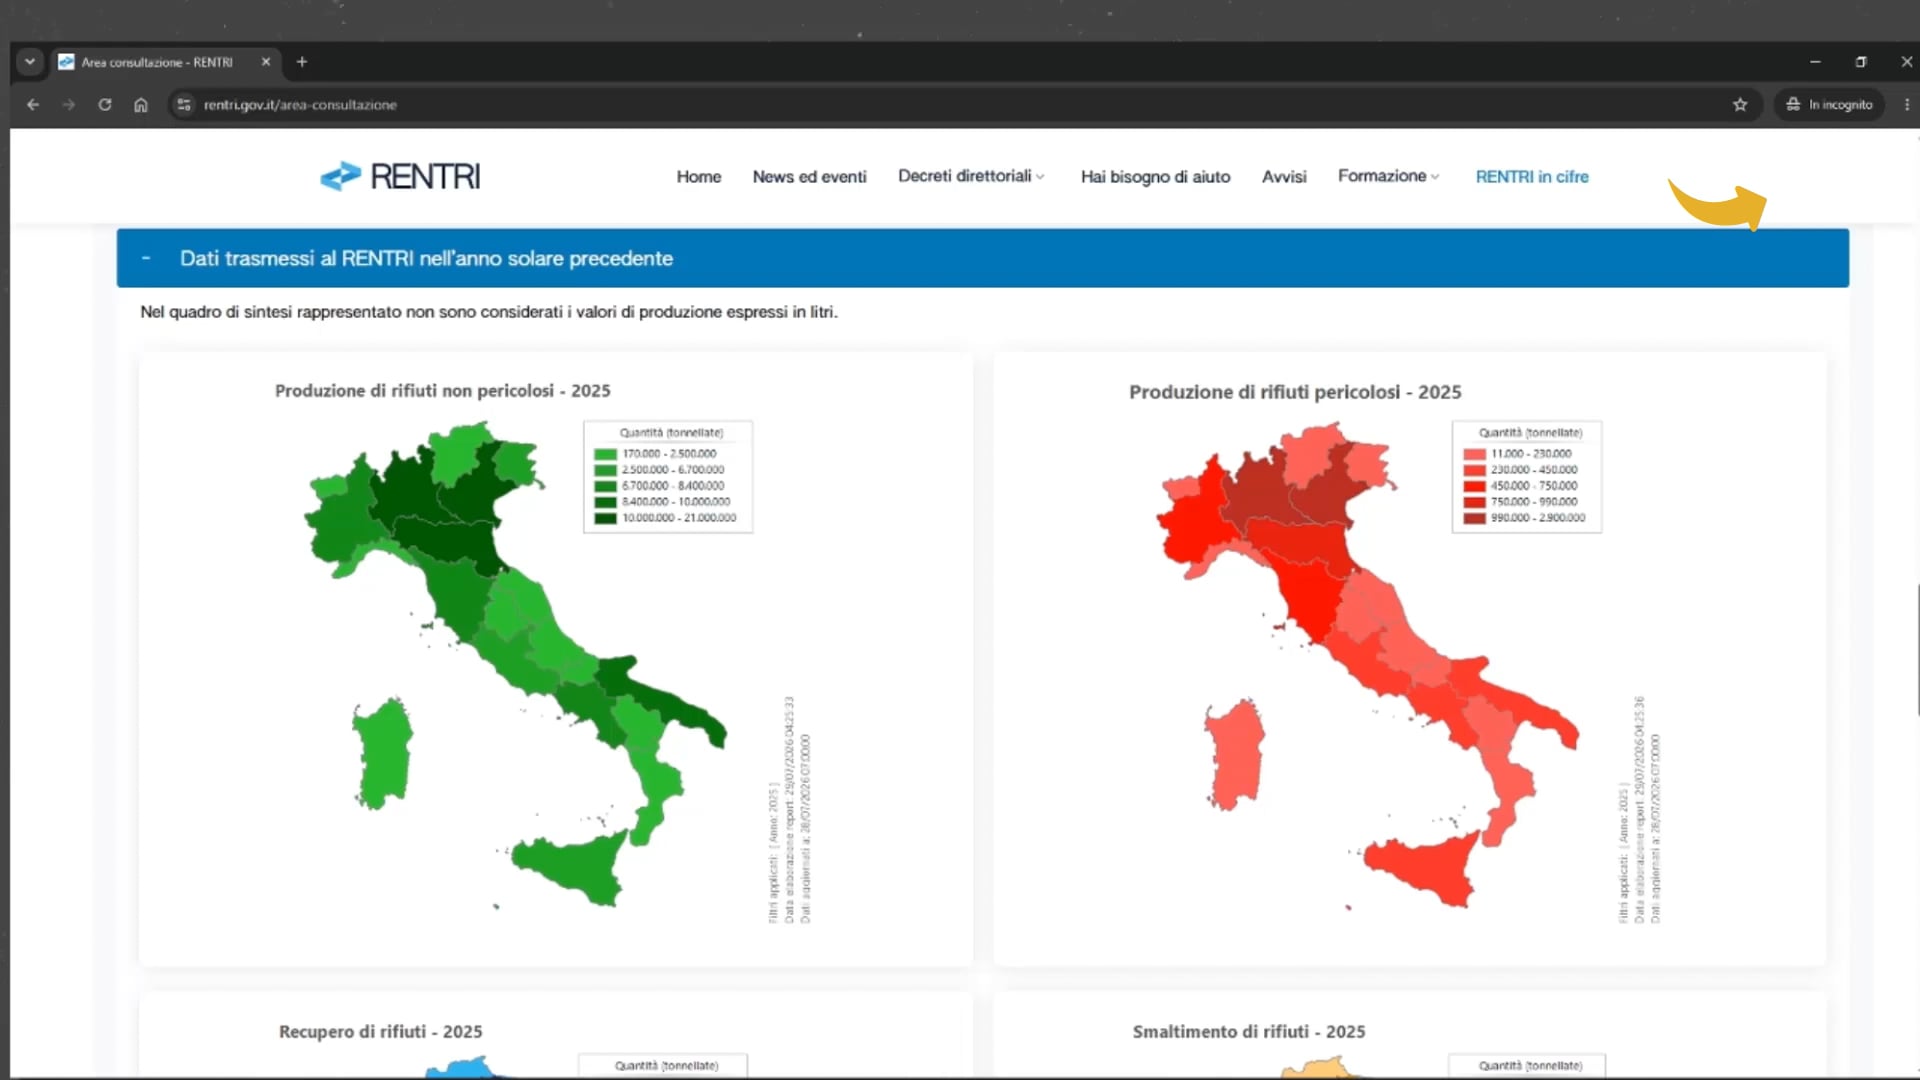Image resolution: width=1920 pixels, height=1080 pixels.
Task: Click the address bar URL
Action: [300, 104]
